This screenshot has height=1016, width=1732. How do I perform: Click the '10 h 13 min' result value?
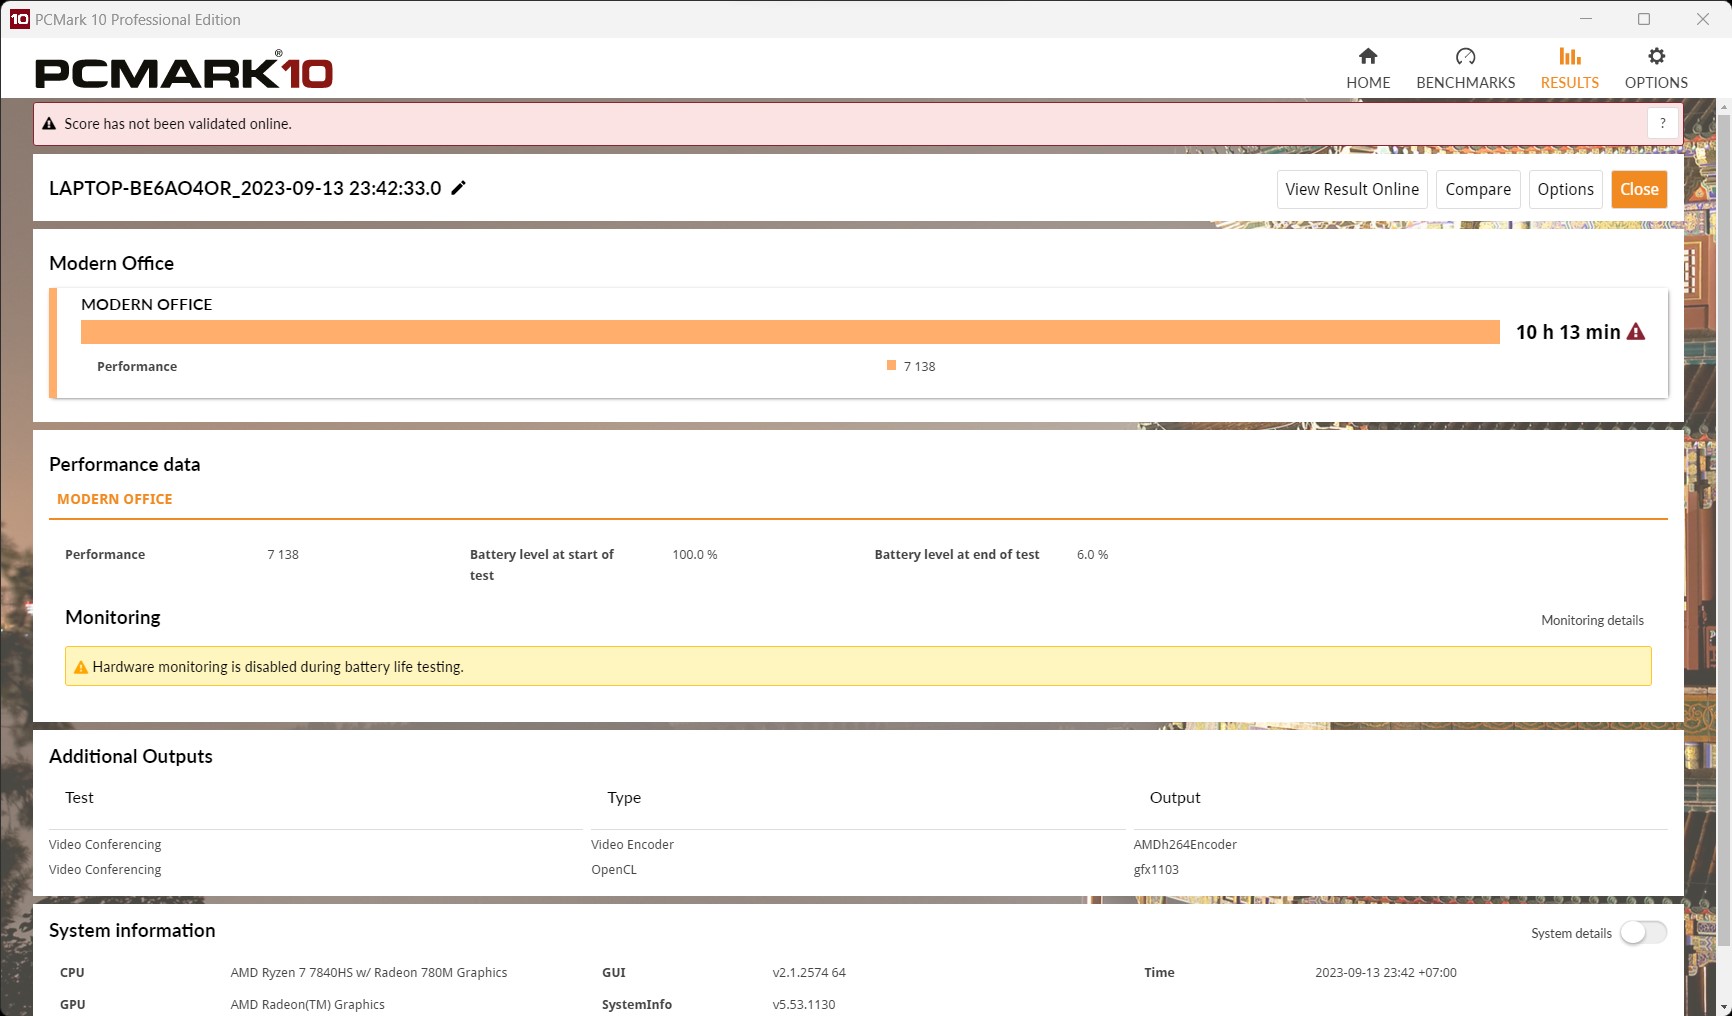point(1568,332)
